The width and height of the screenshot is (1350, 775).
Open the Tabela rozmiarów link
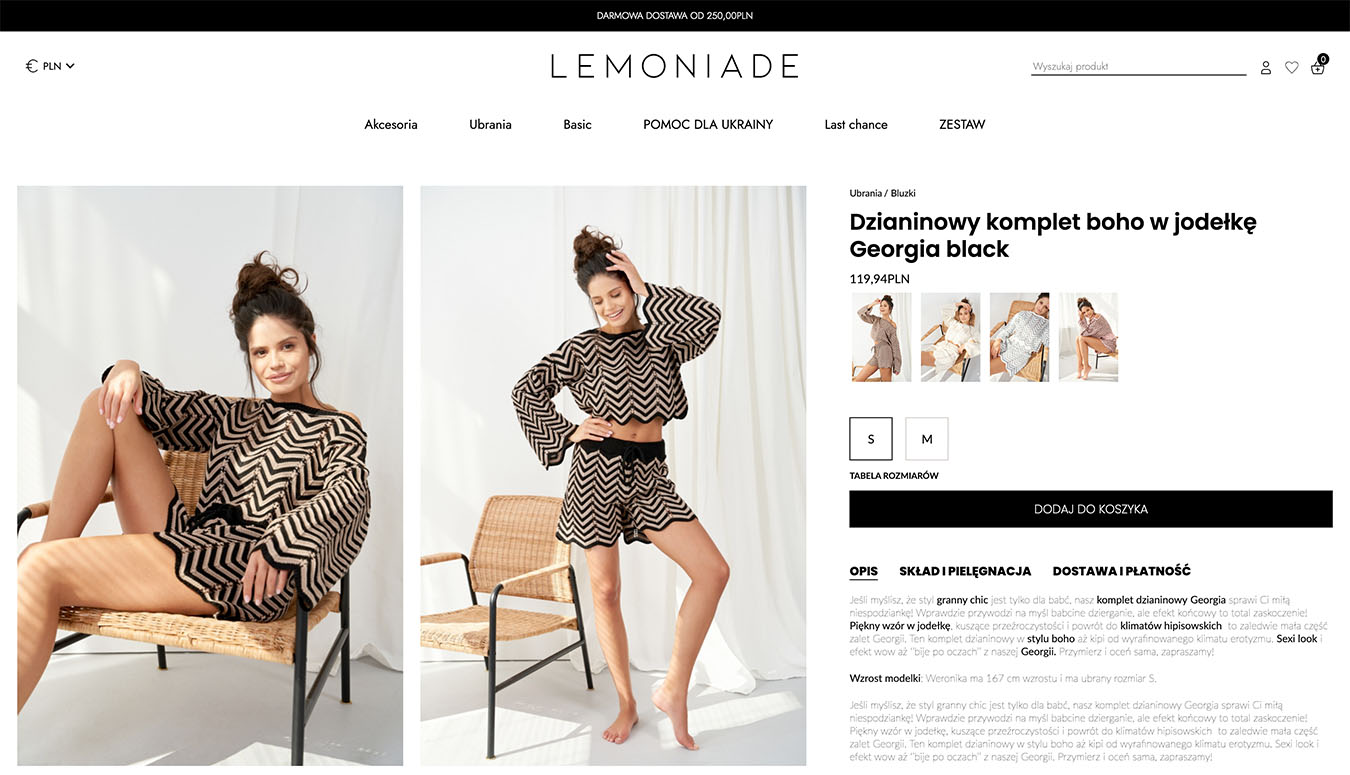click(x=894, y=476)
